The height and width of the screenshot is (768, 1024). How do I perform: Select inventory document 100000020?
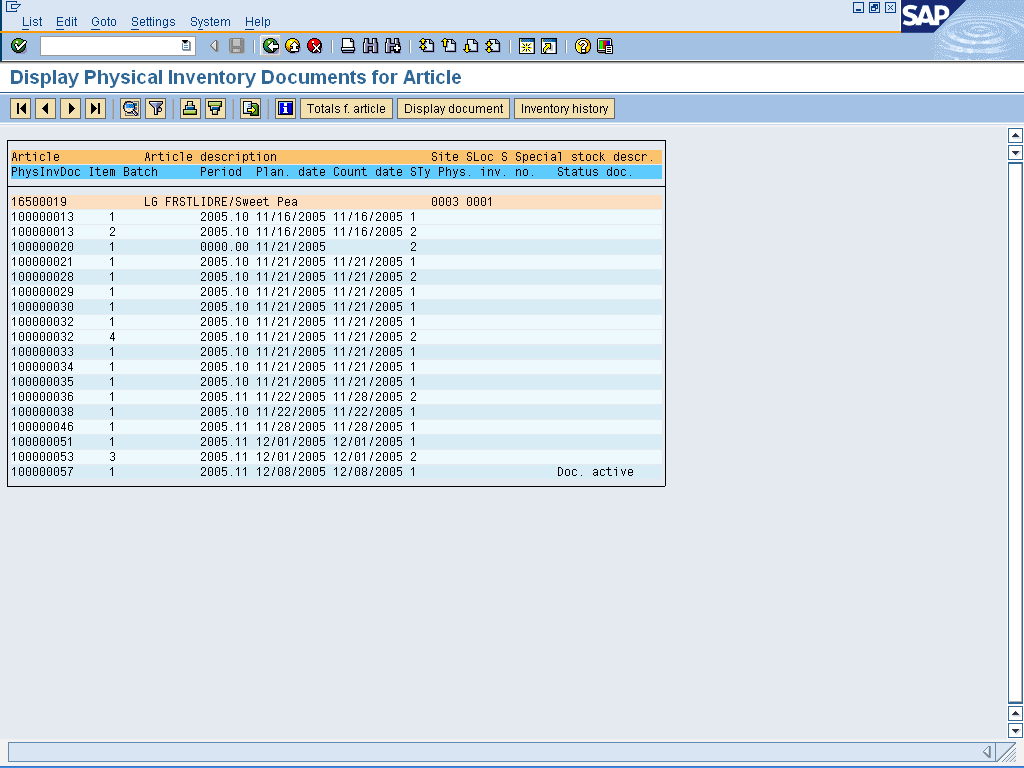pyautogui.click(x=42, y=247)
